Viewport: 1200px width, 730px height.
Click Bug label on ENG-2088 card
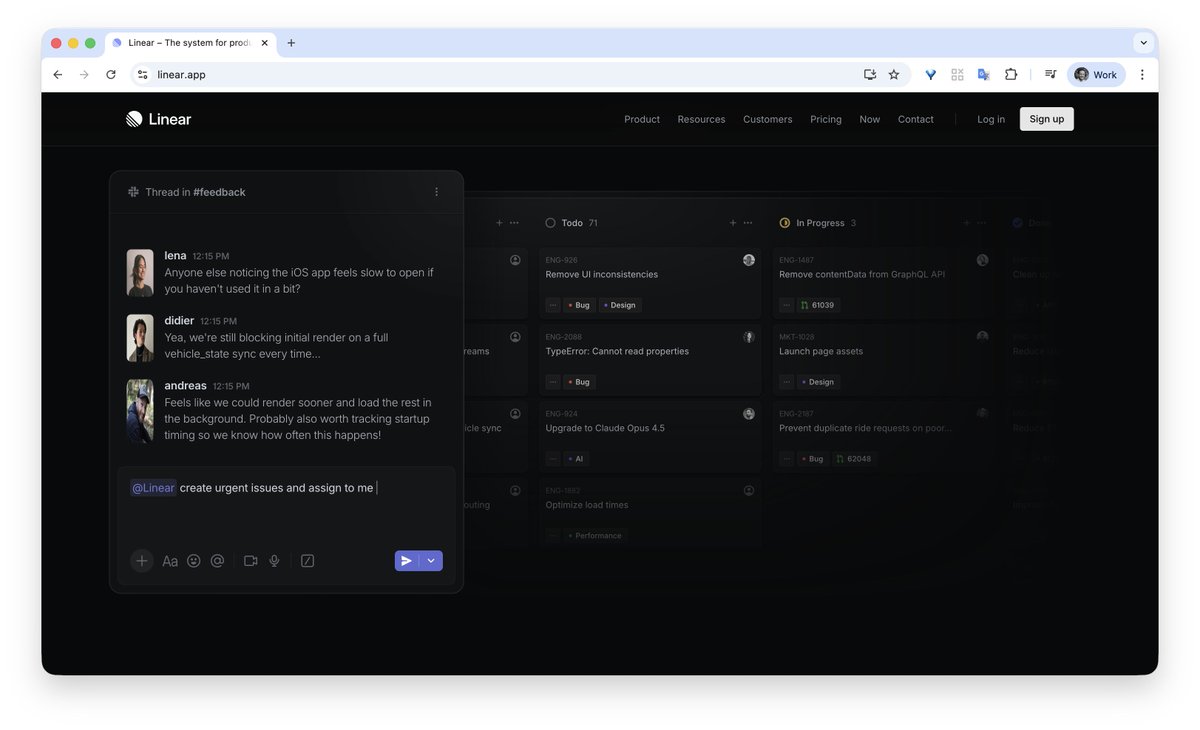pos(579,382)
